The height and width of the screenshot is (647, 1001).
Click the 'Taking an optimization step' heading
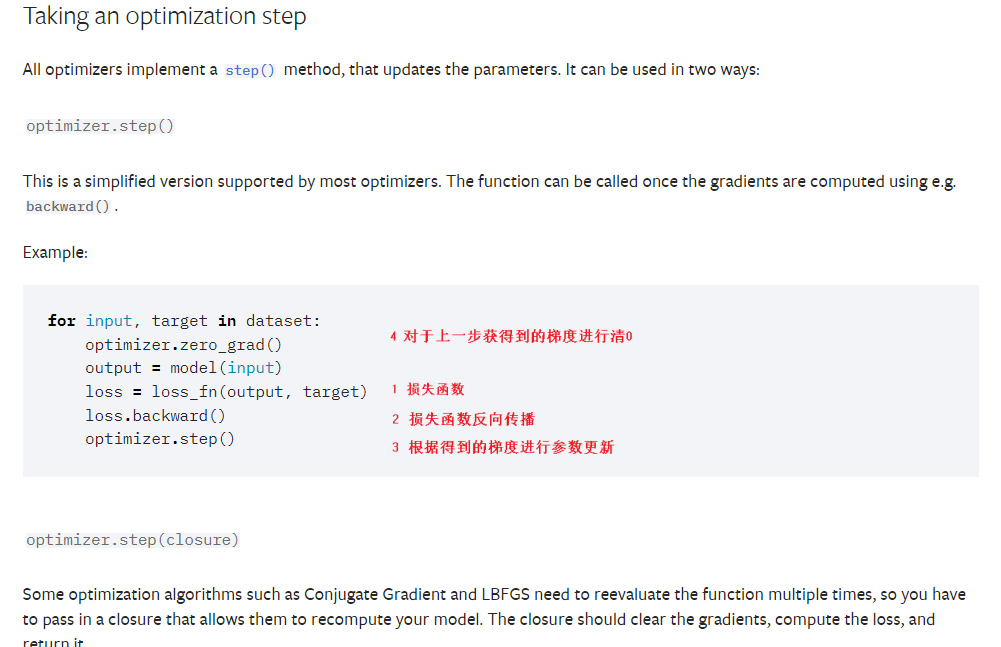click(164, 17)
